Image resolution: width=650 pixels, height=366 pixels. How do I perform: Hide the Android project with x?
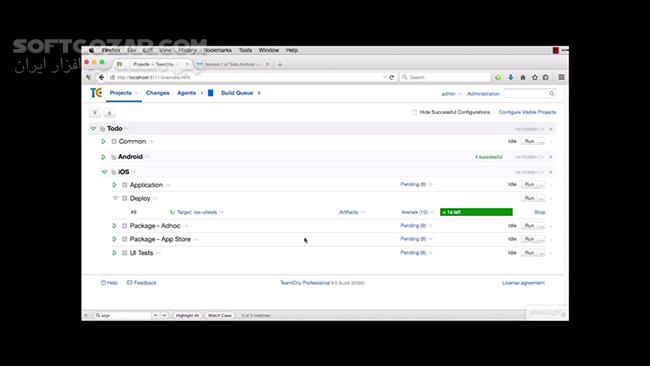[551, 157]
